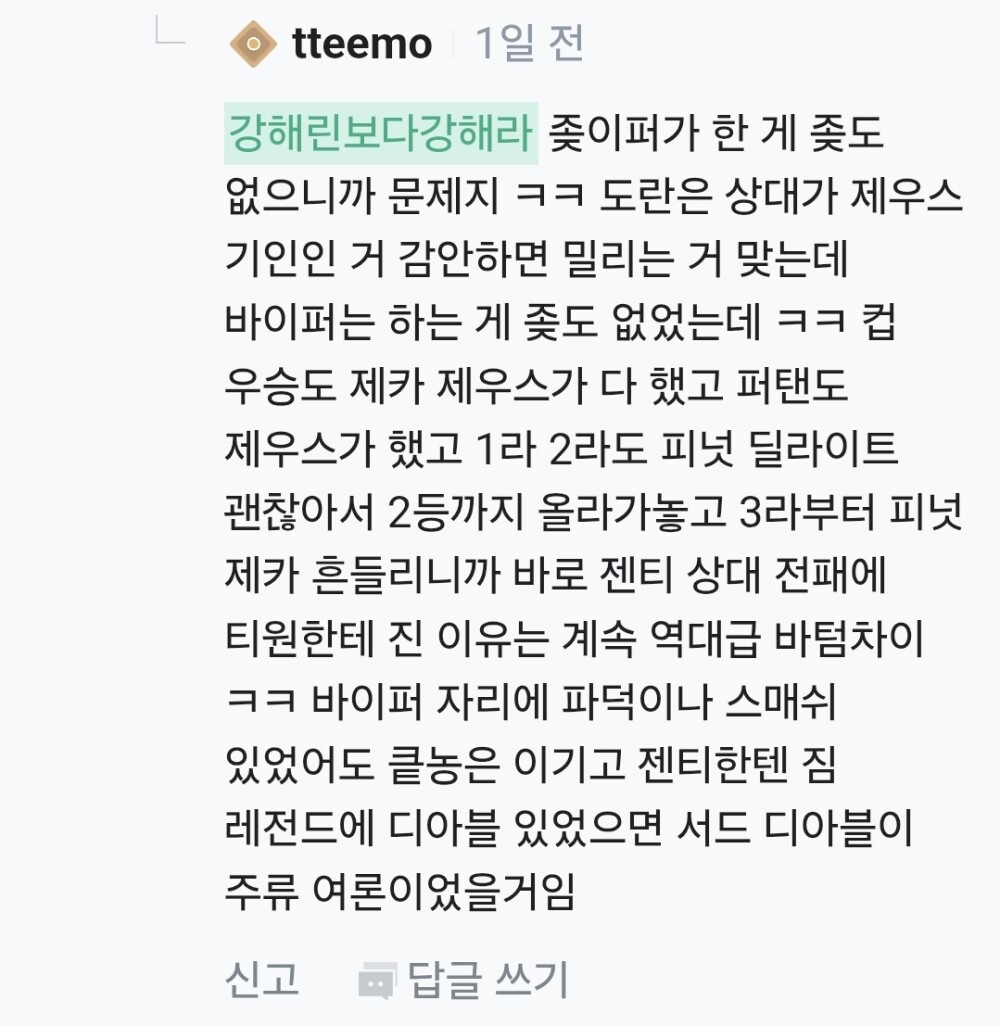Image resolution: width=1000 pixels, height=1026 pixels.
Task: Click the line starting with 기인인 거 감안하면
Action: point(536,260)
